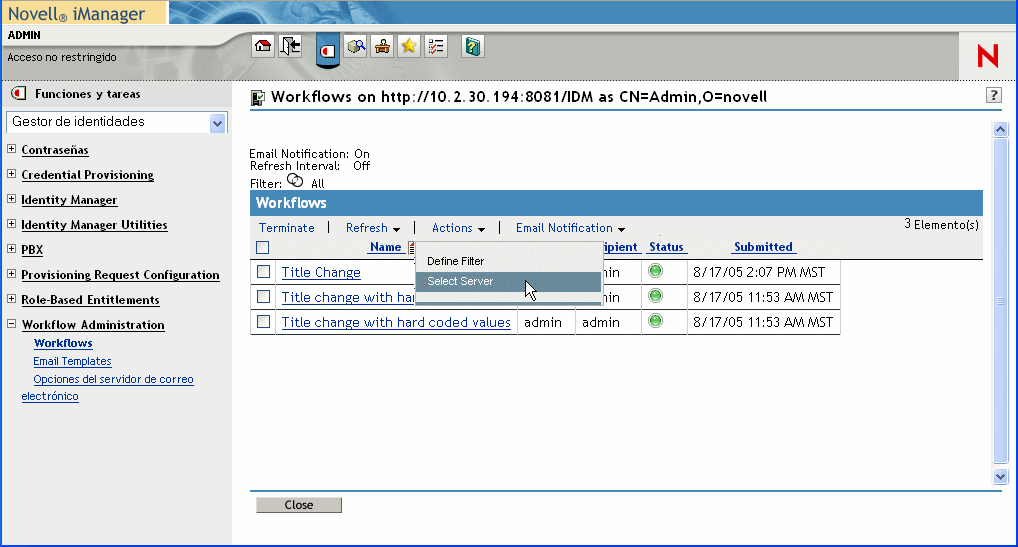Click the Workflows page title icon
This screenshot has height=547, width=1018.
[x=258, y=98]
